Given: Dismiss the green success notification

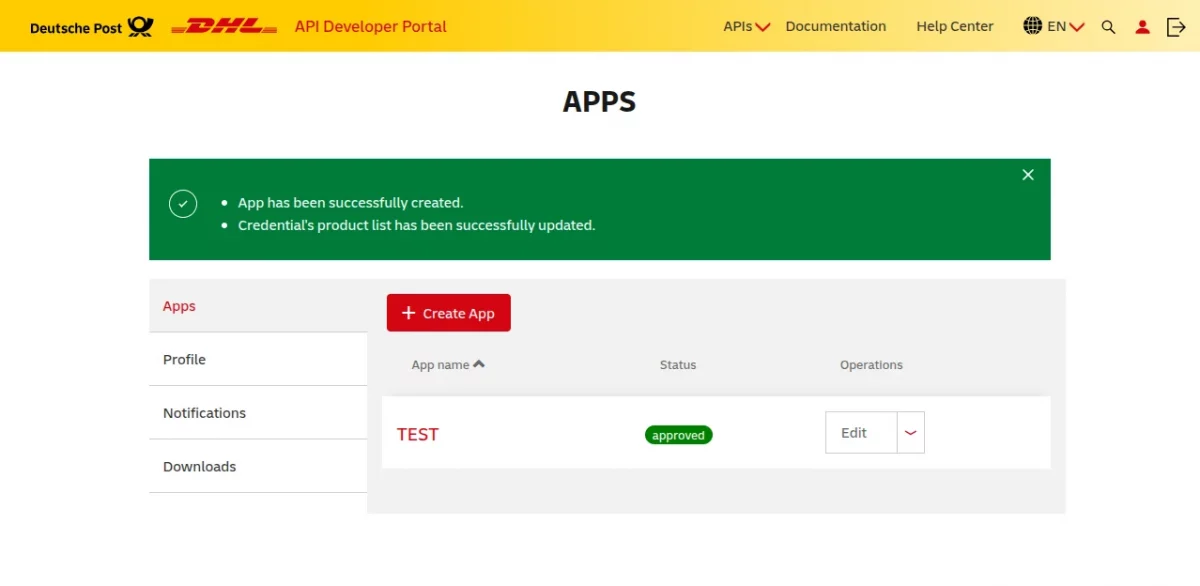Looking at the screenshot, I should pyautogui.click(x=1027, y=174).
